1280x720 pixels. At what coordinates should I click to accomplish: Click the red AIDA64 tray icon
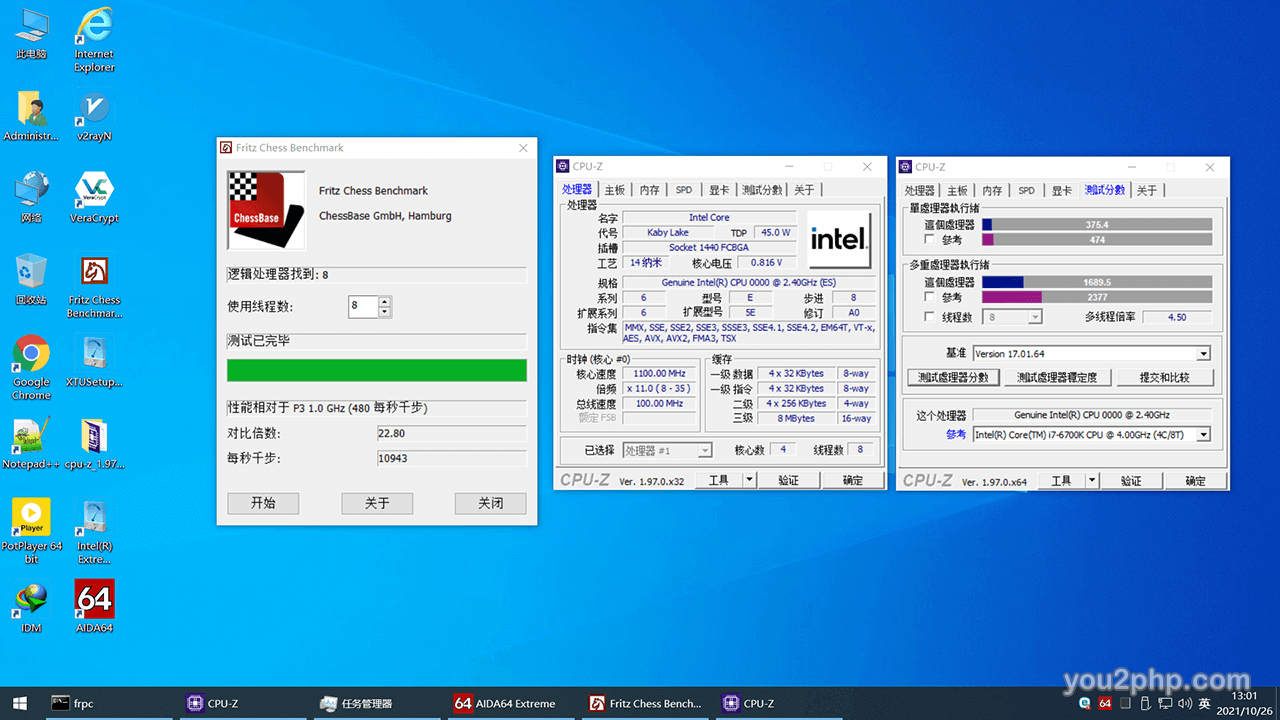tap(1105, 704)
